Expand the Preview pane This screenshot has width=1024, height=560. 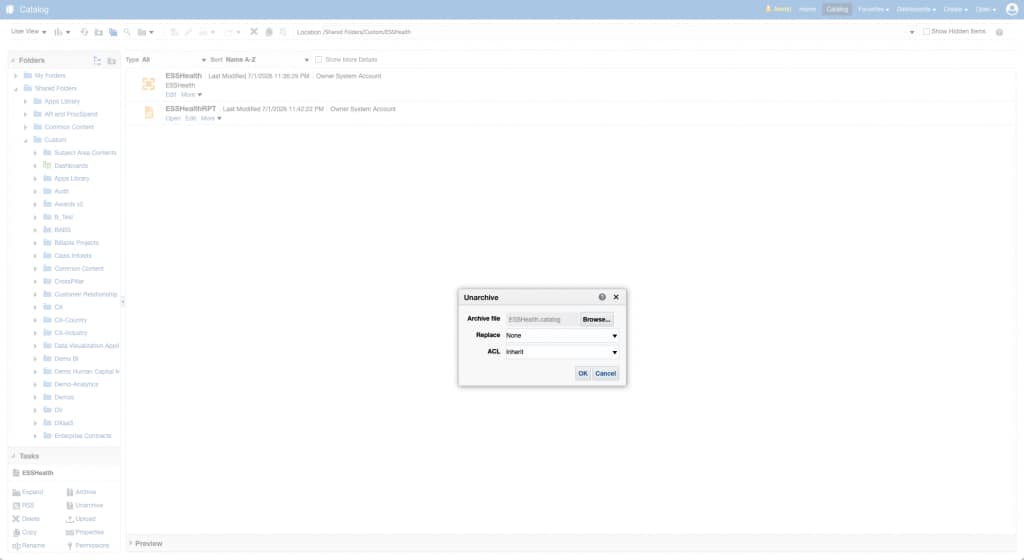click(x=131, y=543)
